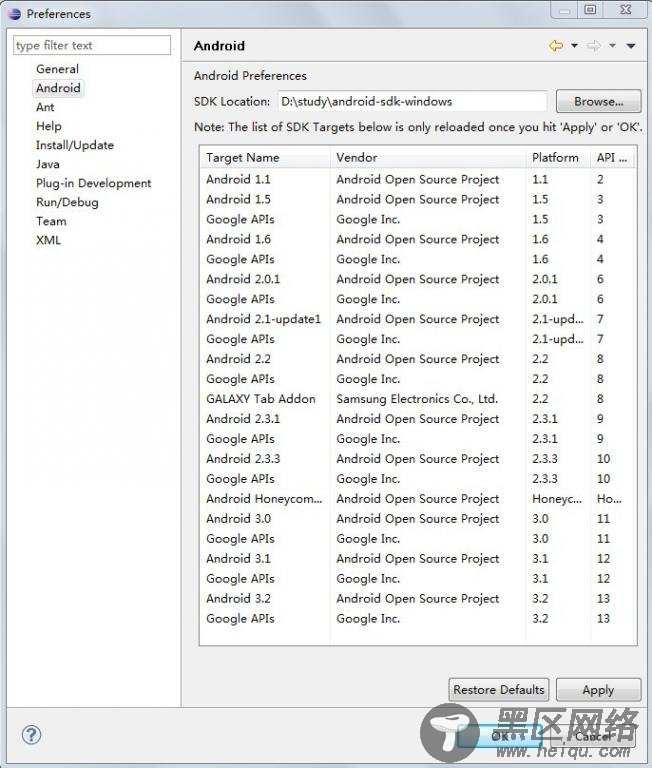652x768 pixels.
Task: Open the forward history dropdown arrow
Action: click(x=612, y=46)
